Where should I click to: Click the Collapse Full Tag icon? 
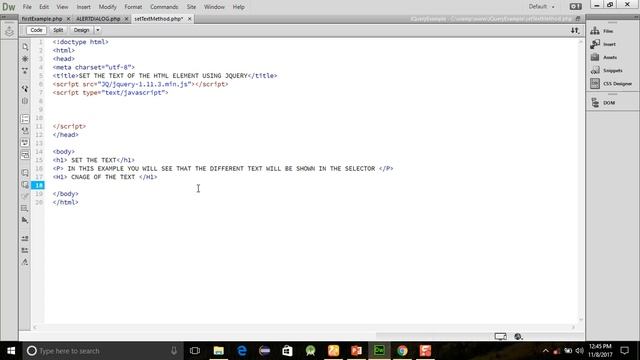click(x=25, y=71)
